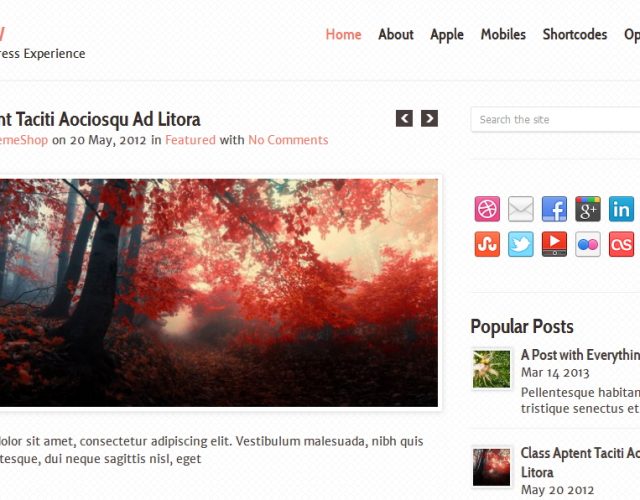Open the LinkedIn social icon
Viewport: 640px width, 500px height.
click(621, 209)
